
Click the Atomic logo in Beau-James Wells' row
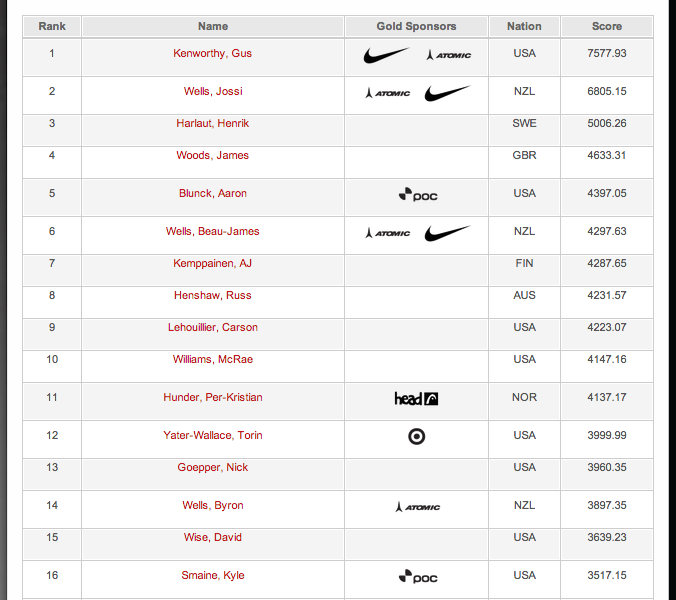coord(387,233)
